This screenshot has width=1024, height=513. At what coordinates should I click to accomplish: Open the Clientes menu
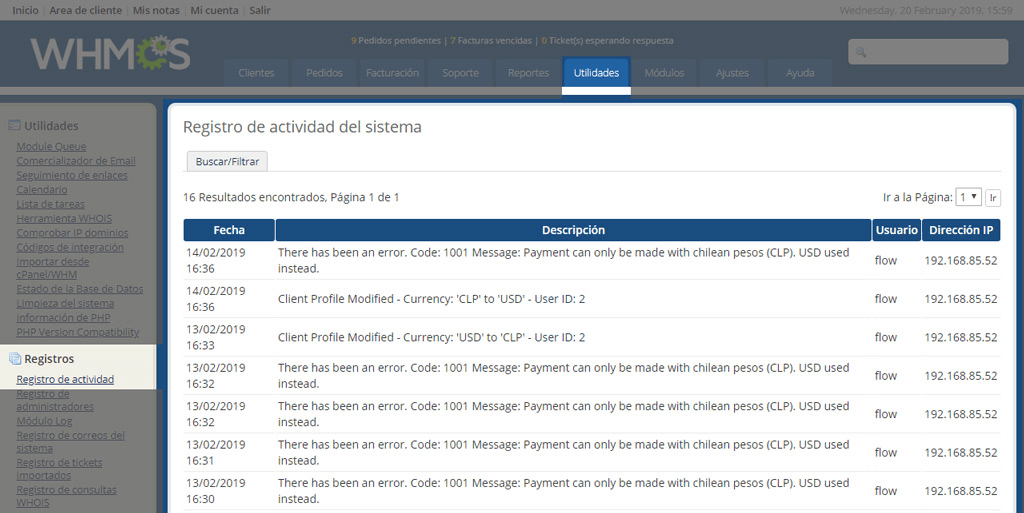tap(256, 72)
